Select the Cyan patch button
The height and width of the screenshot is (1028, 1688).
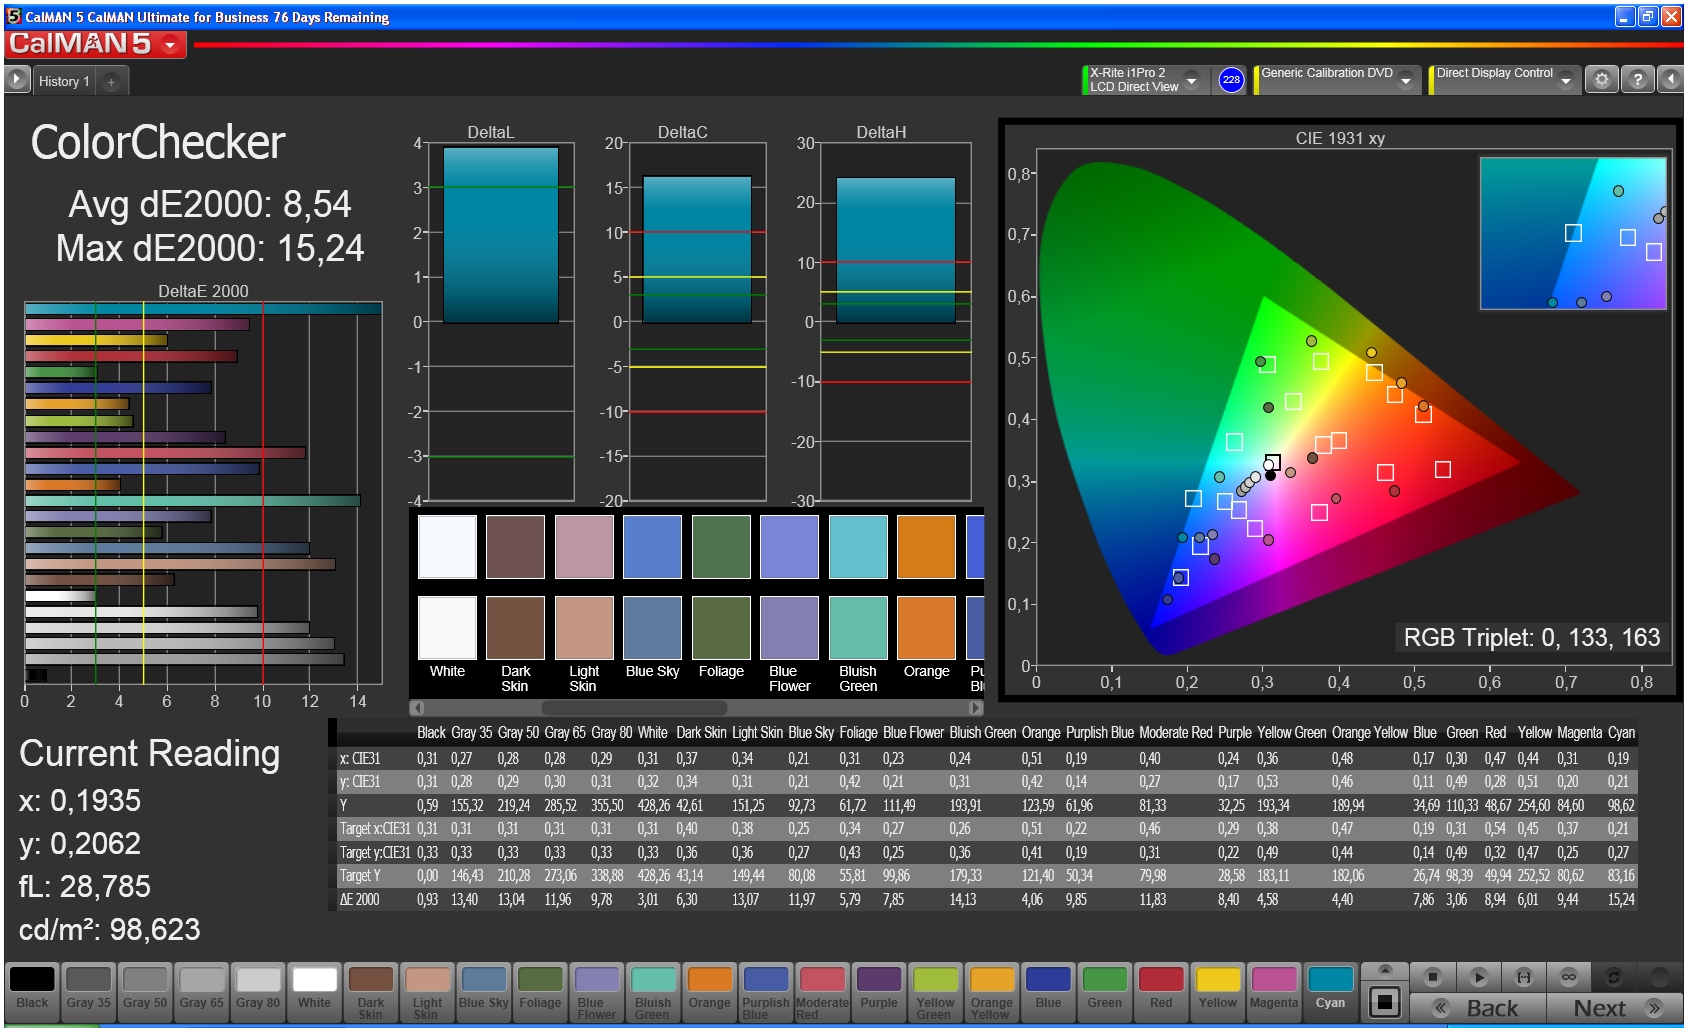pyautogui.click(x=1330, y=991)
